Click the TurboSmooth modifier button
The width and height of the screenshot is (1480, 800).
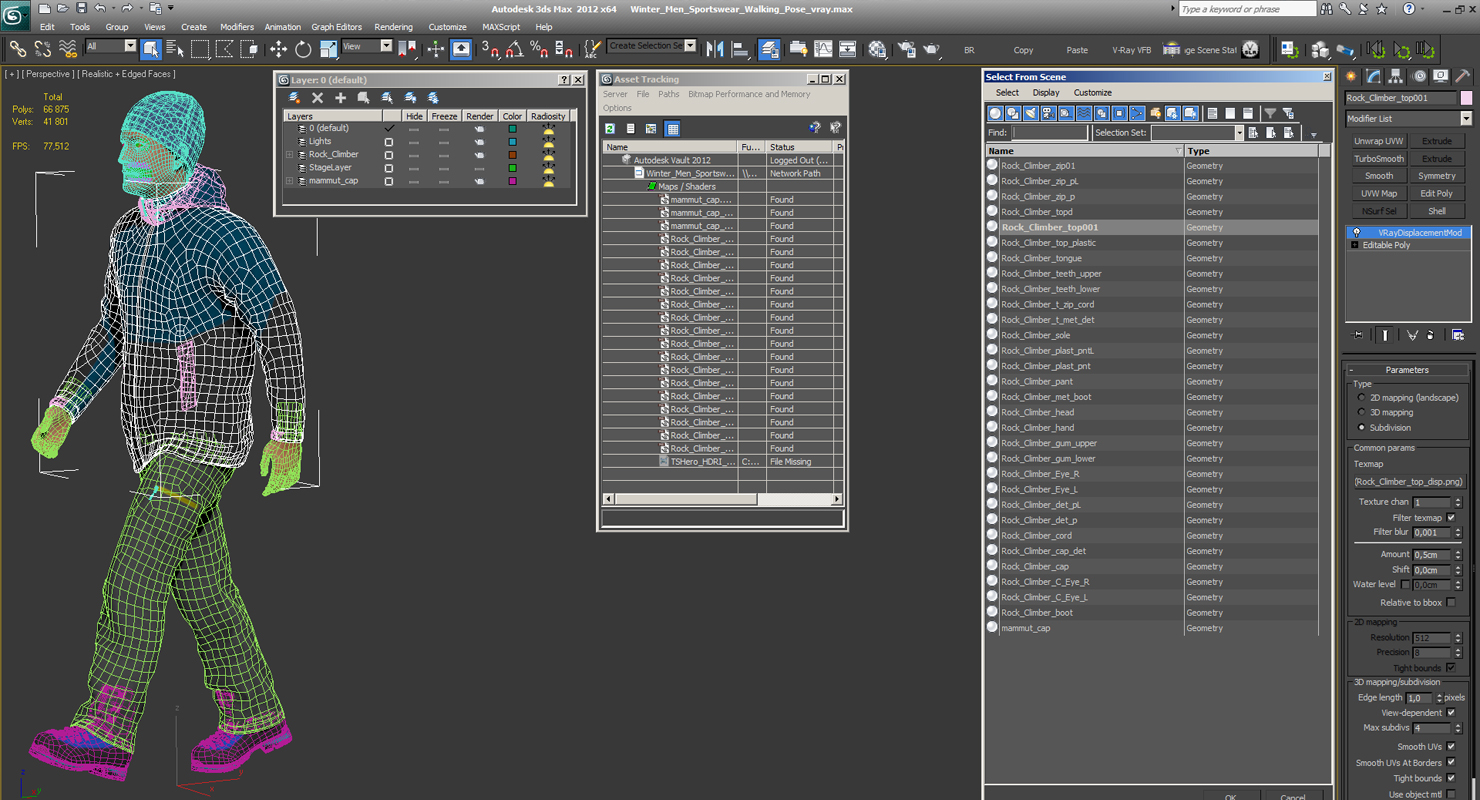coord(1379,158)
